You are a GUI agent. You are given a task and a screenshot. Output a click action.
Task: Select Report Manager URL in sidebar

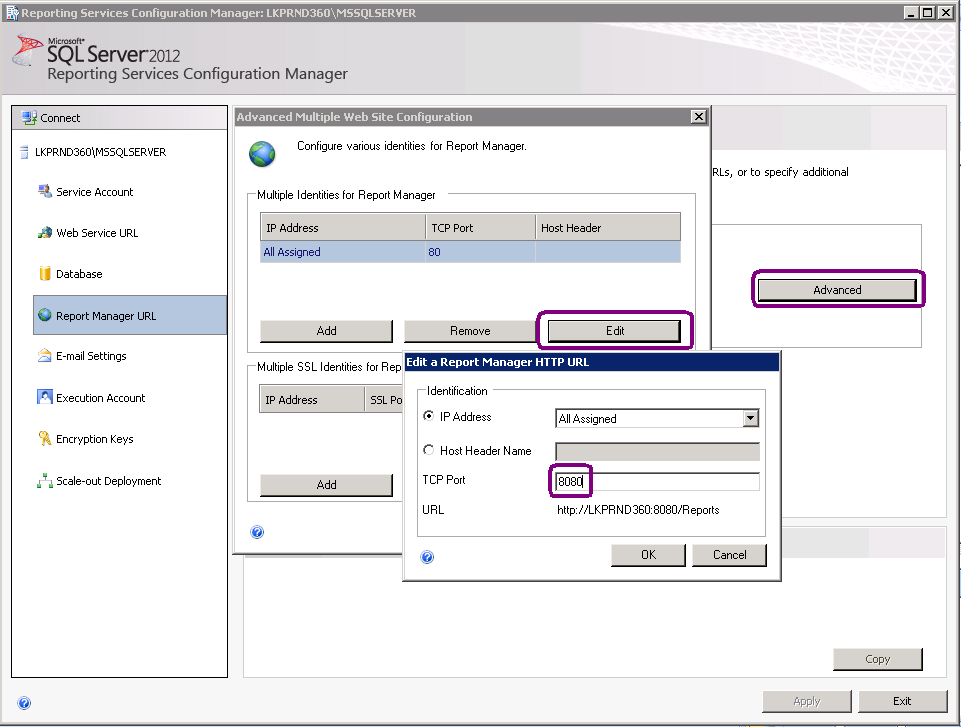coord(130,315)
